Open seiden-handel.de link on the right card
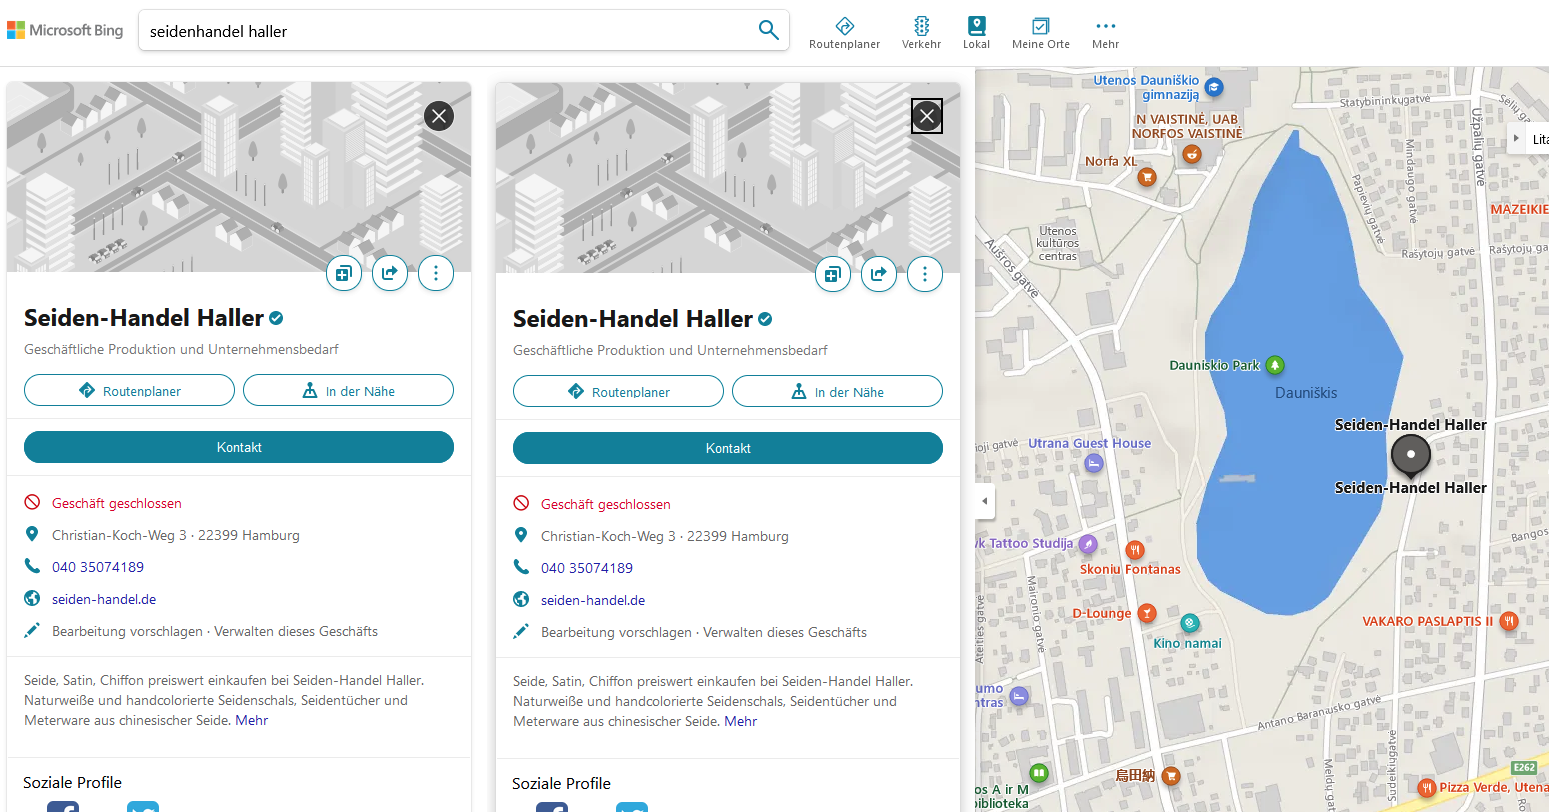Viewport: 1549px width, 812px height. [x=593, y=600]
